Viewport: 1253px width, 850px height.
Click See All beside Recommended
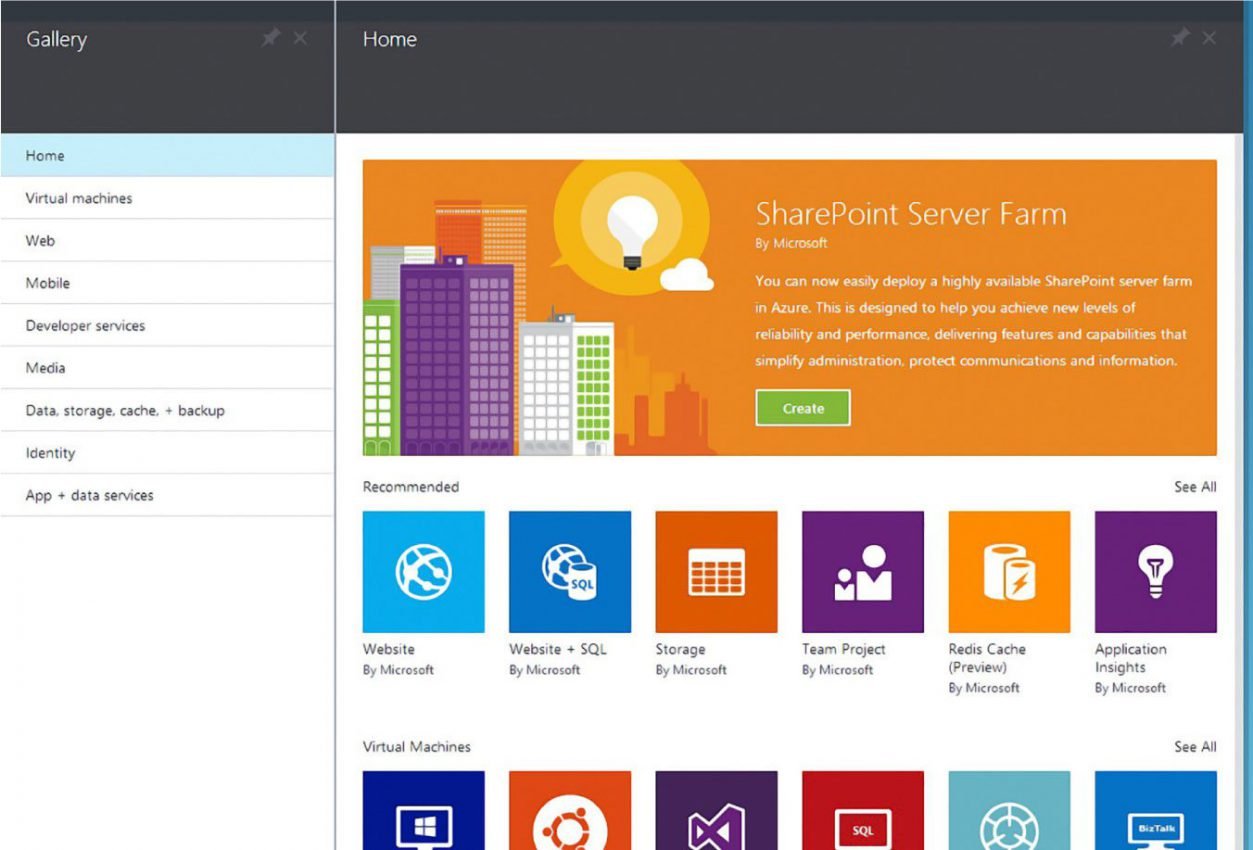[x=1195, y=487]
